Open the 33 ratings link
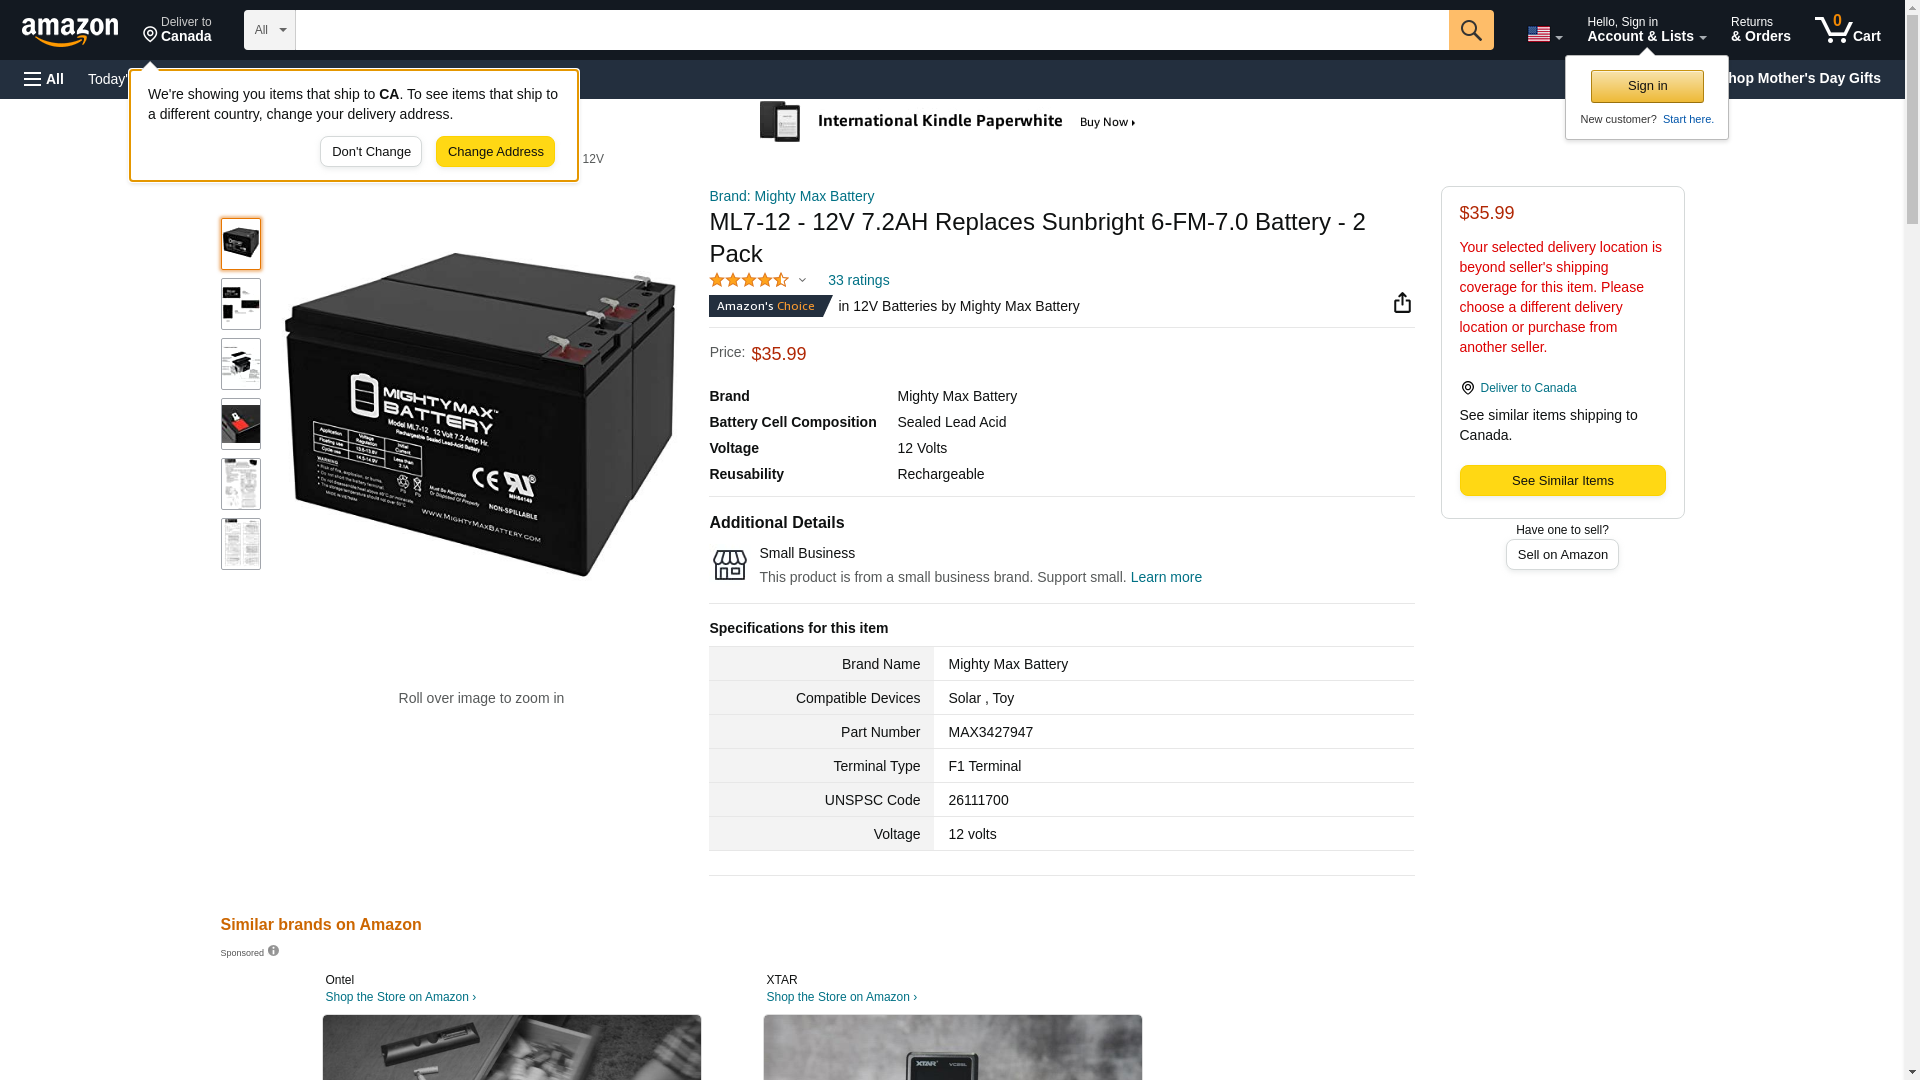Screen dimensions: 1920x1080 tap(858, 281)
